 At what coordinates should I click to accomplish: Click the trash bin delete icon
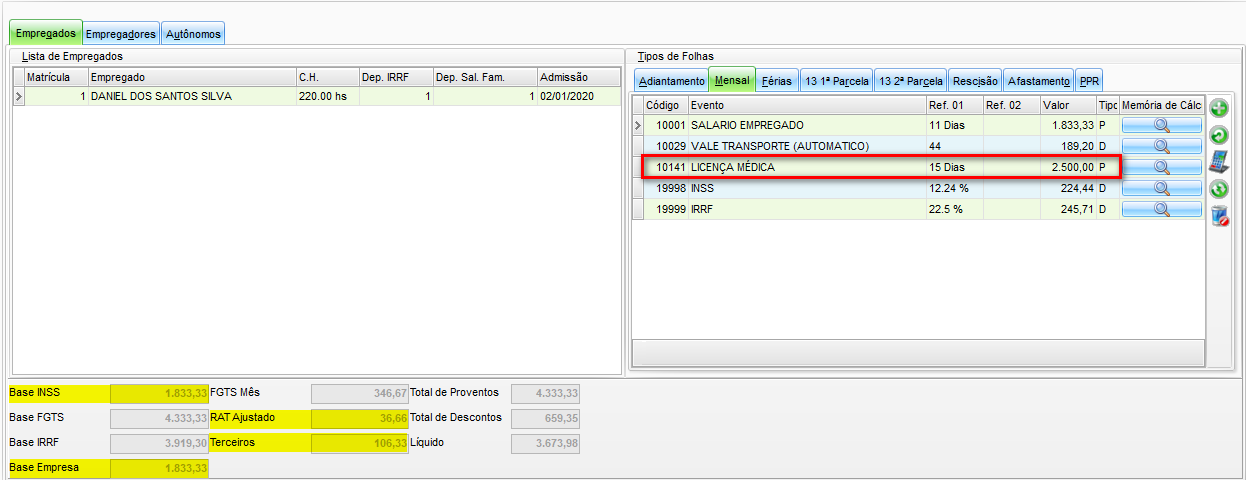pos(1219,216)
